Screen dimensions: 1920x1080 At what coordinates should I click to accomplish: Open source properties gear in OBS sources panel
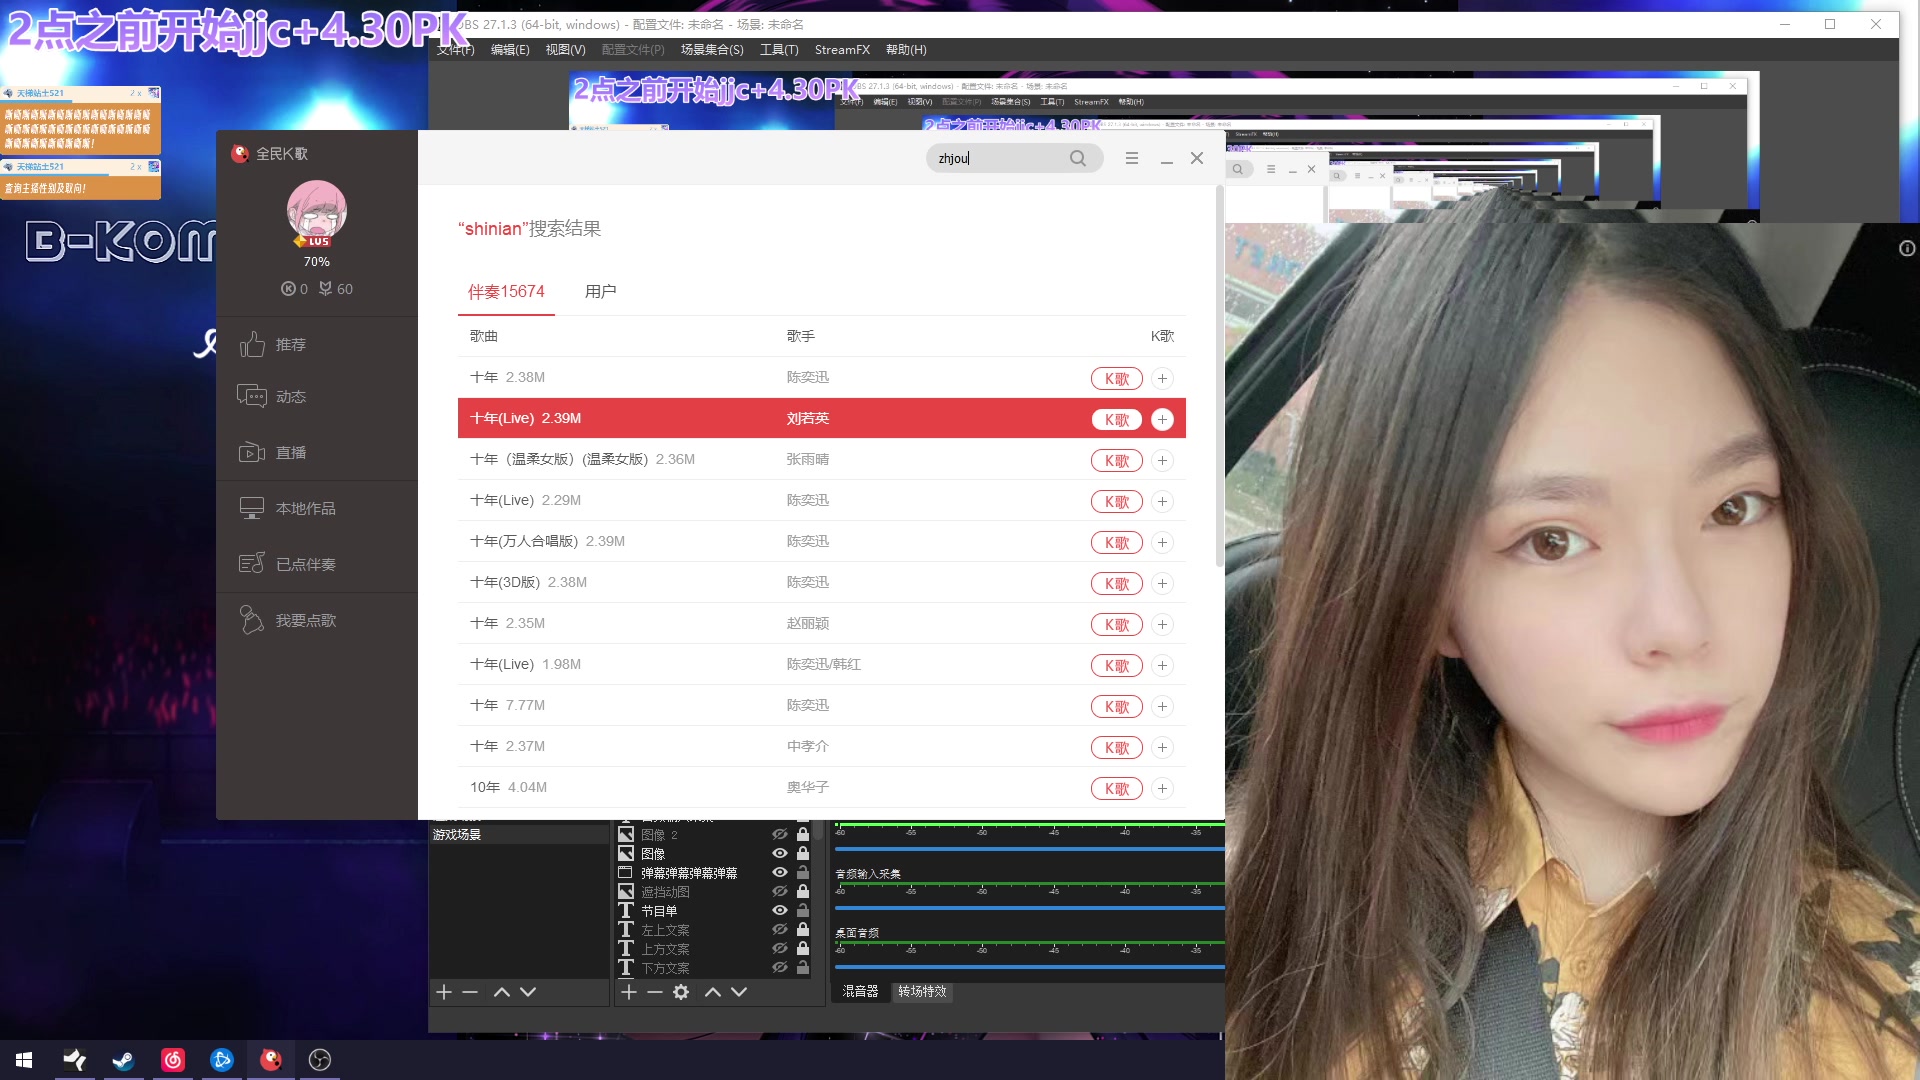(680, 992)
